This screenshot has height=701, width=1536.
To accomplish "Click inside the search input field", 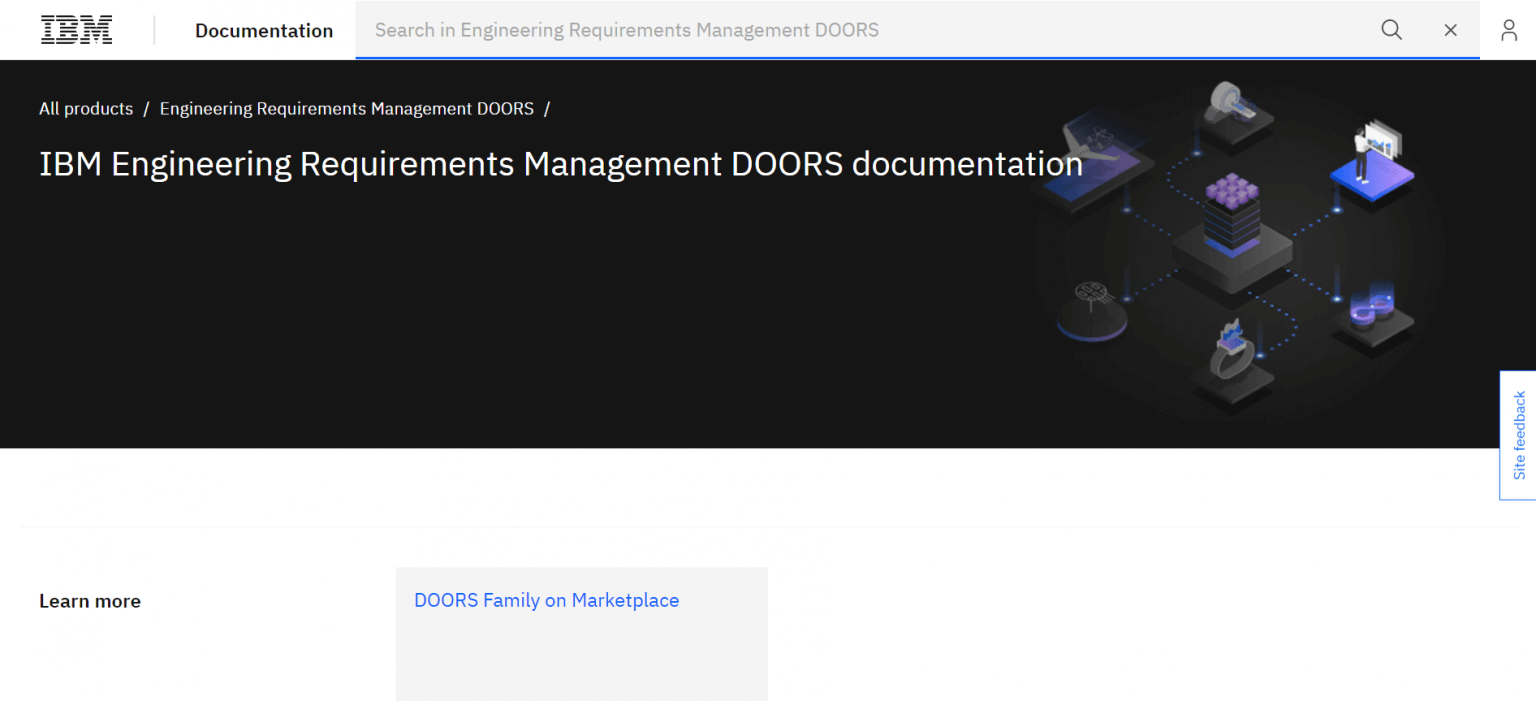I will tap(700, 30).
